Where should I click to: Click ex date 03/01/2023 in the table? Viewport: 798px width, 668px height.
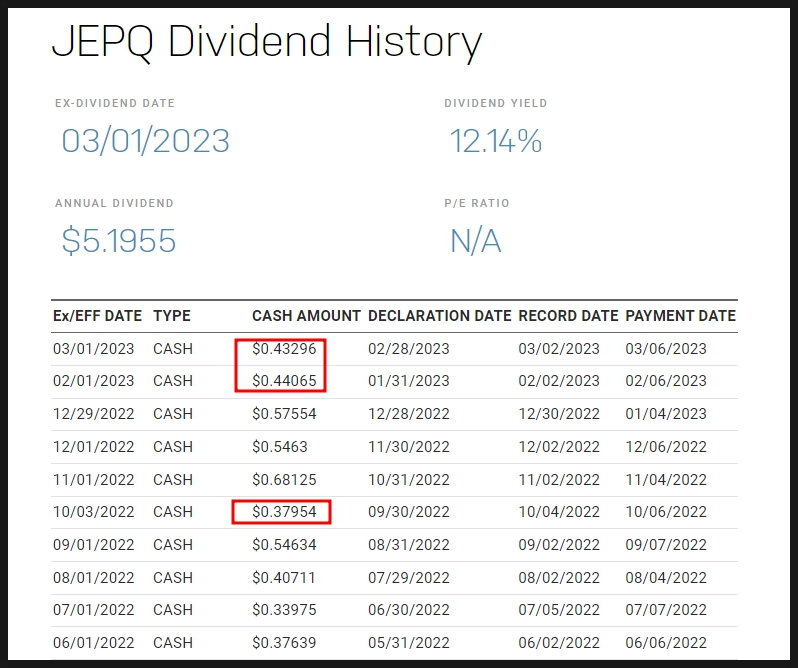(94, 349)
